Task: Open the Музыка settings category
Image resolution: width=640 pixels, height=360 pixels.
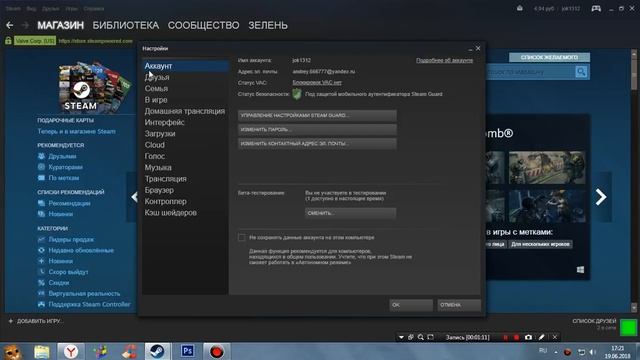Action: [185, 167]
